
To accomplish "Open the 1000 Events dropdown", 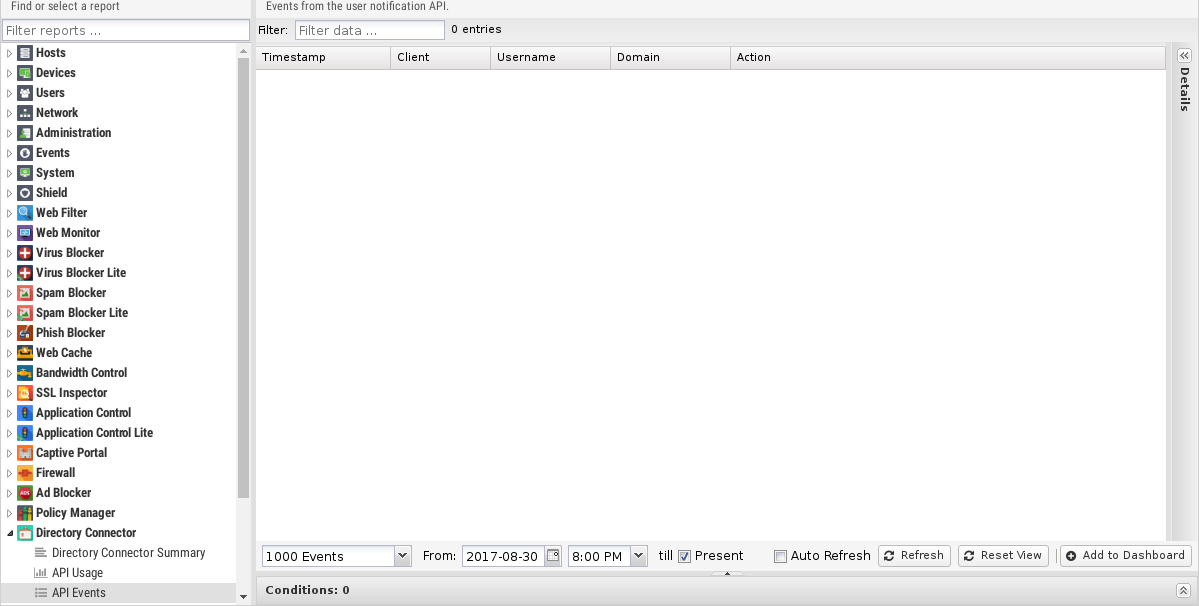I will 402,556.
